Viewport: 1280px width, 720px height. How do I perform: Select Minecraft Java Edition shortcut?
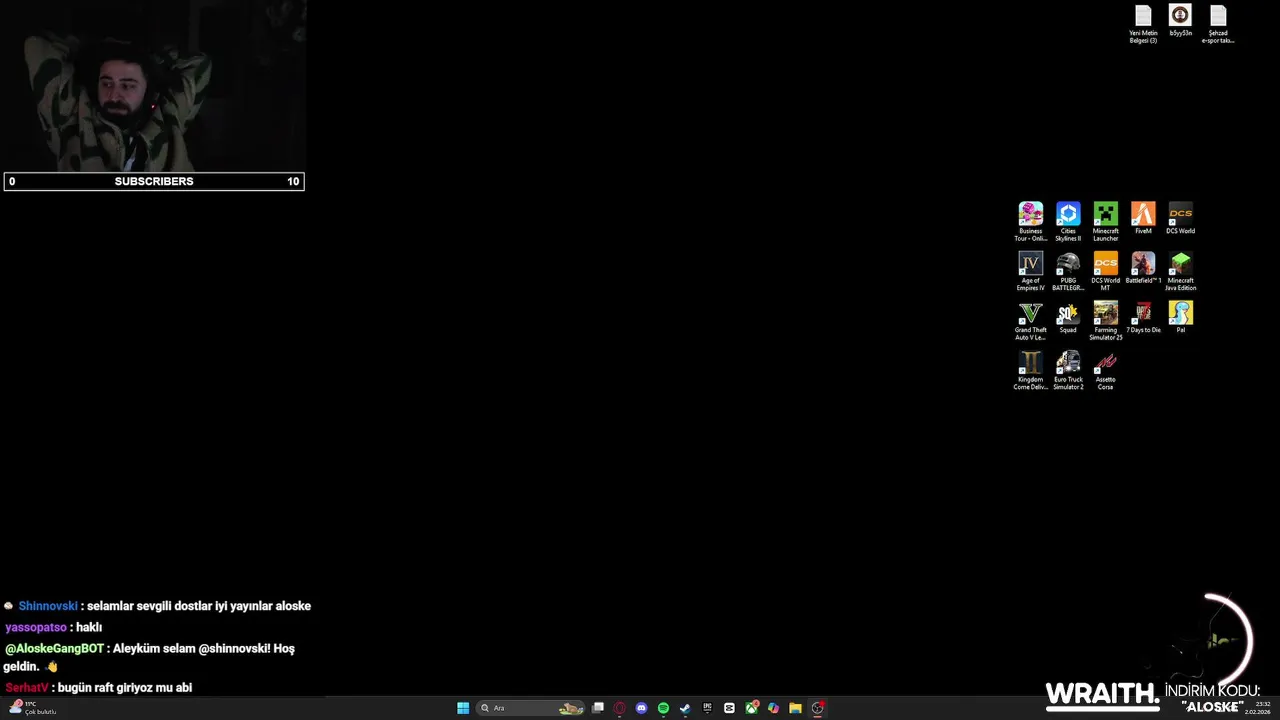(1180, 271)
